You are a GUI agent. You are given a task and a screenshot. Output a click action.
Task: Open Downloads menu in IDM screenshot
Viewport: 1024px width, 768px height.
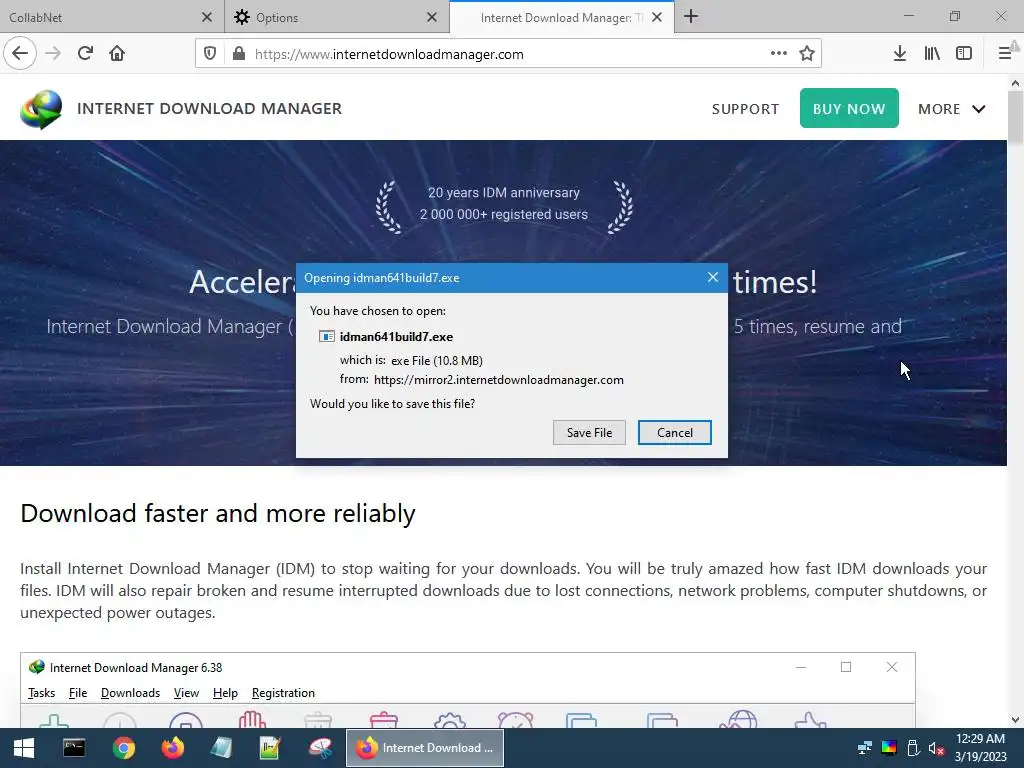tap(131, 693)
